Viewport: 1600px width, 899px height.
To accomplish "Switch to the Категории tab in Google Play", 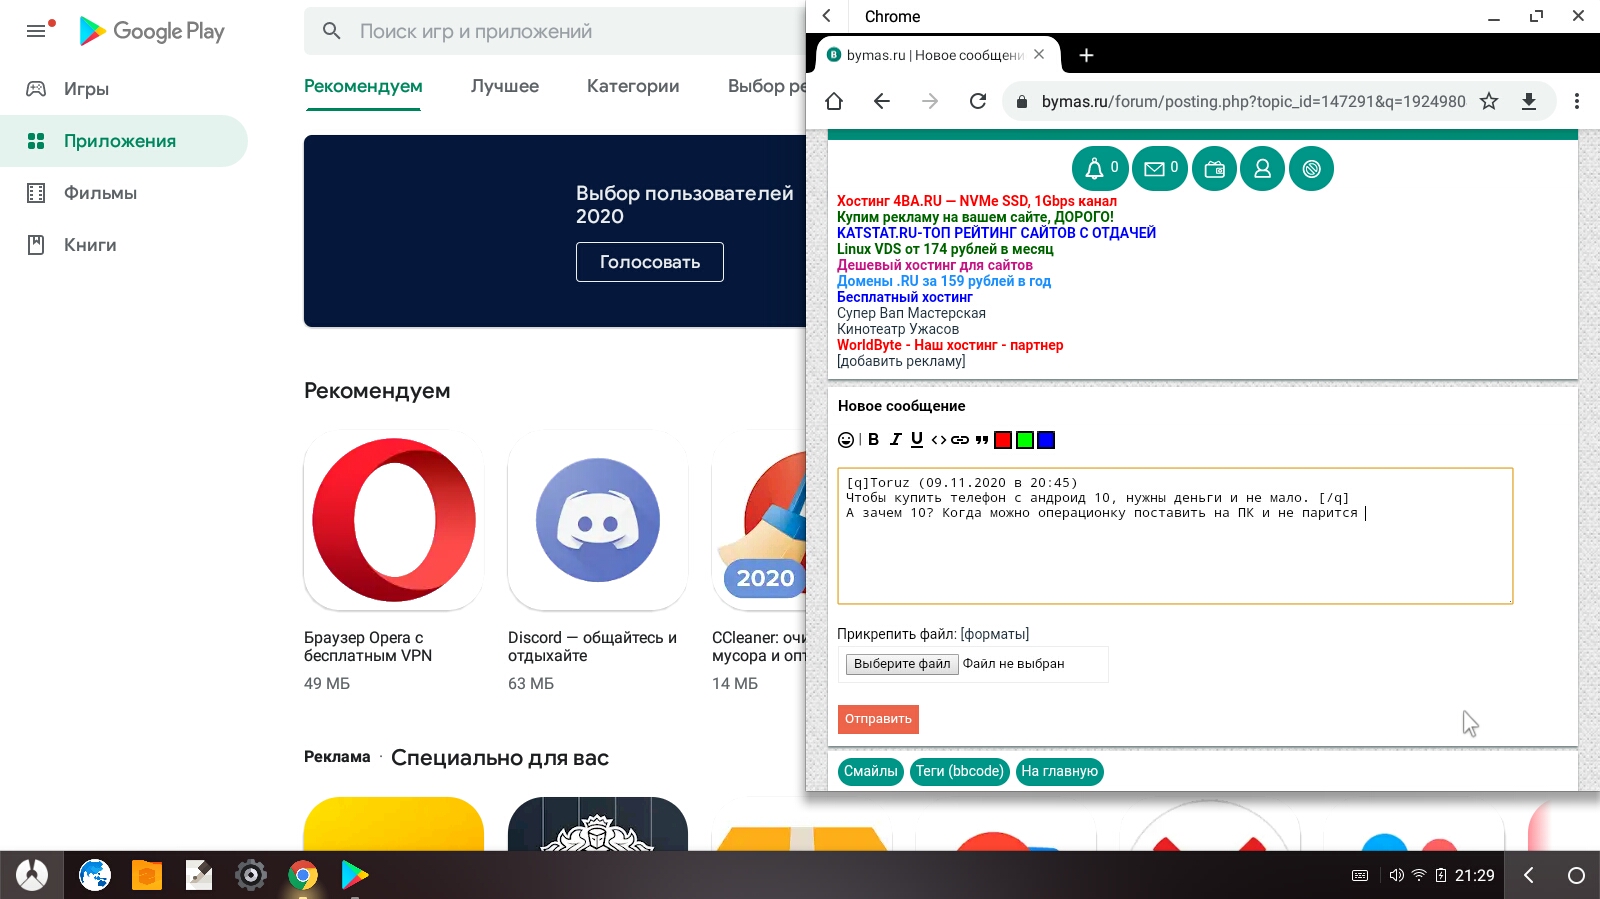I will [633, 86].
